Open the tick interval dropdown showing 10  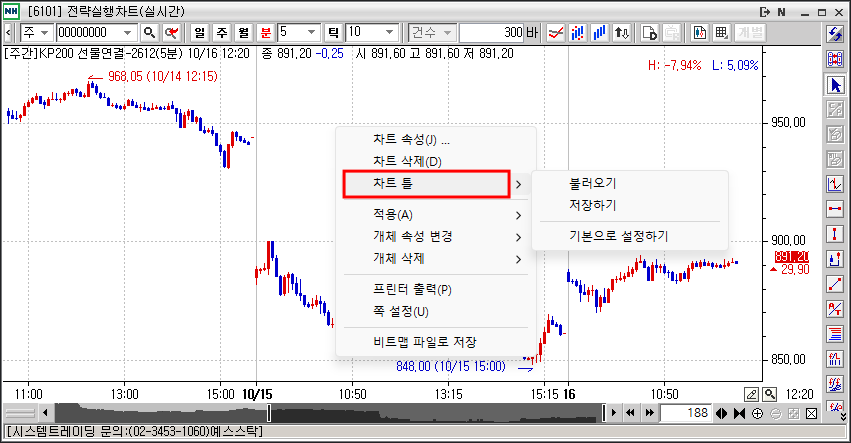389,33
